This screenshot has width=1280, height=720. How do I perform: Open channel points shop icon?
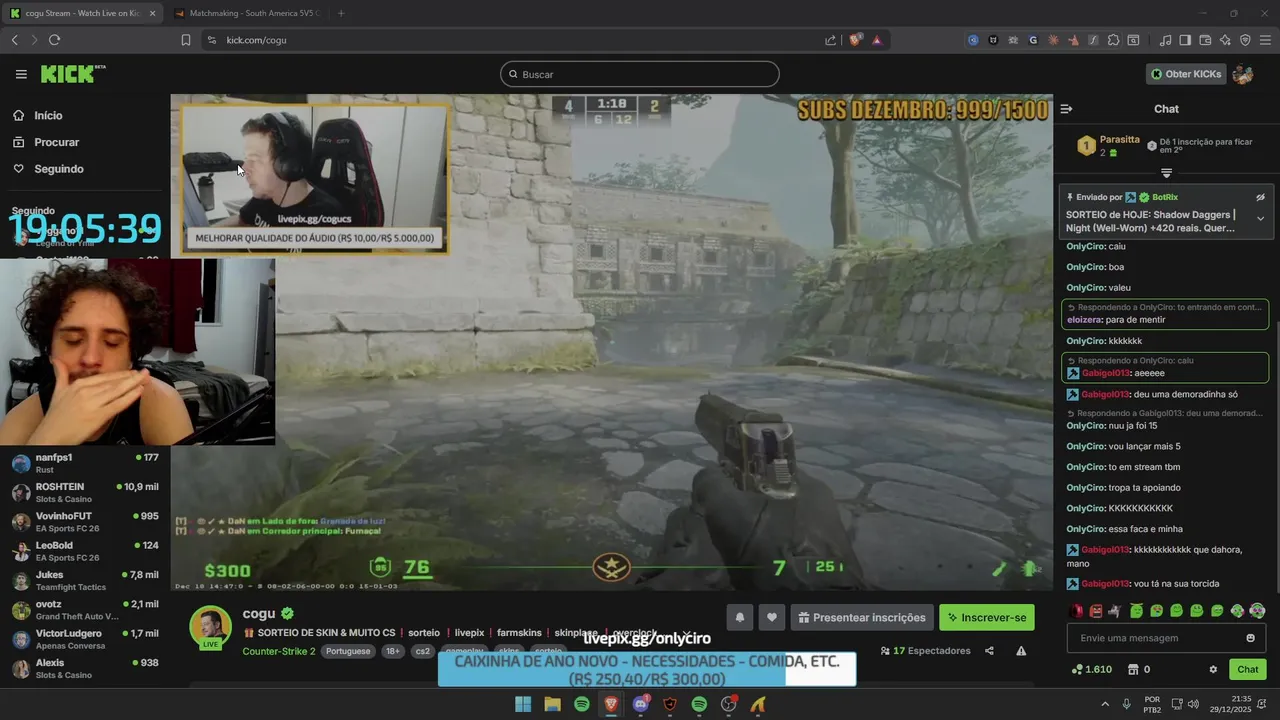(x=1133, y=670)
